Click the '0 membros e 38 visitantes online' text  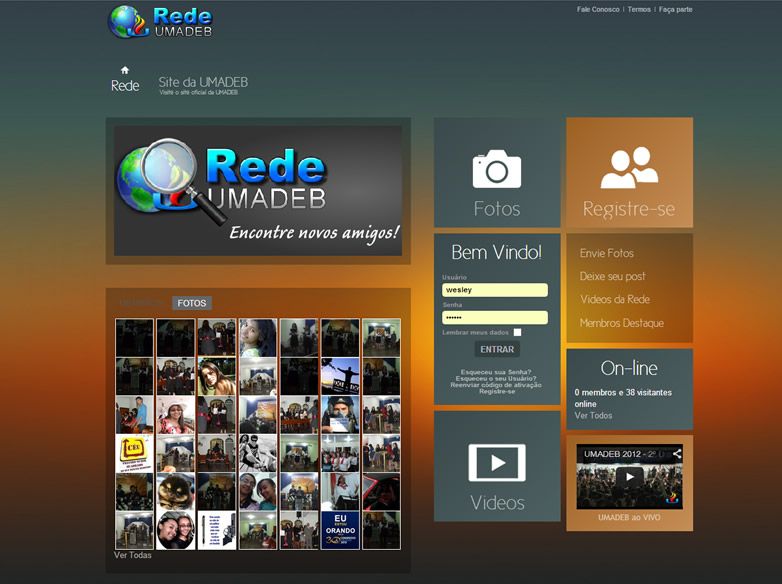pos(623,398)
